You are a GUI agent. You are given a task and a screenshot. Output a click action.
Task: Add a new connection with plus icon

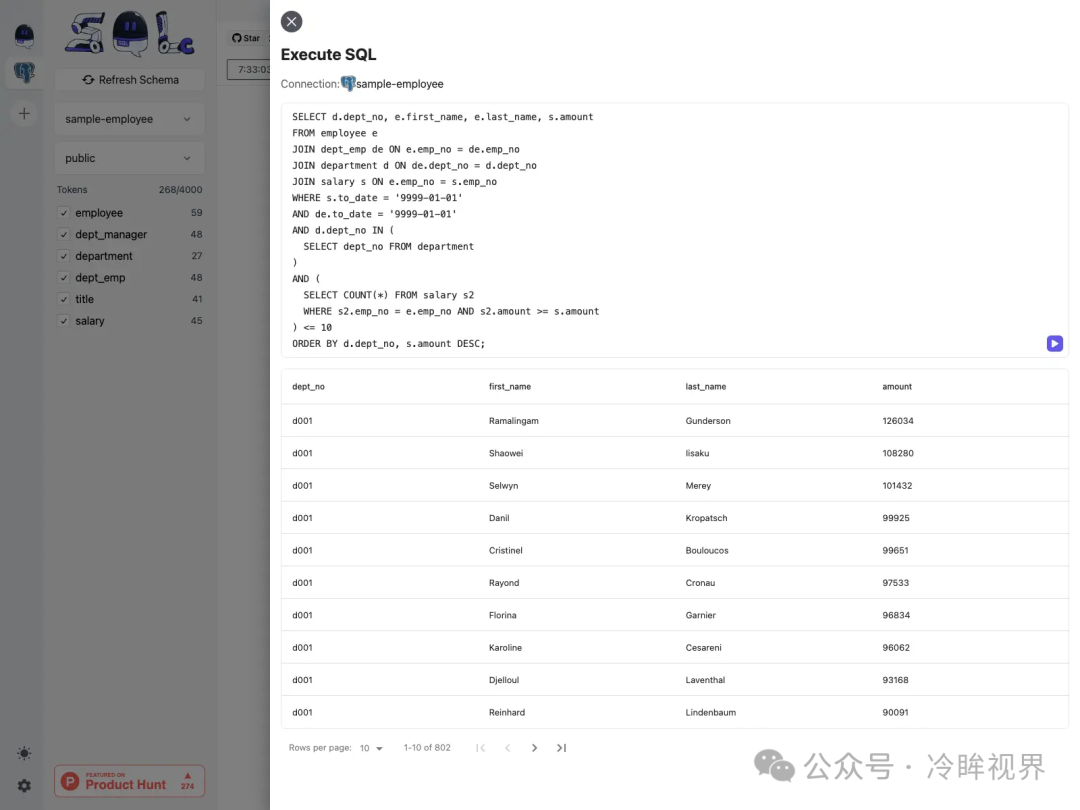24,114
